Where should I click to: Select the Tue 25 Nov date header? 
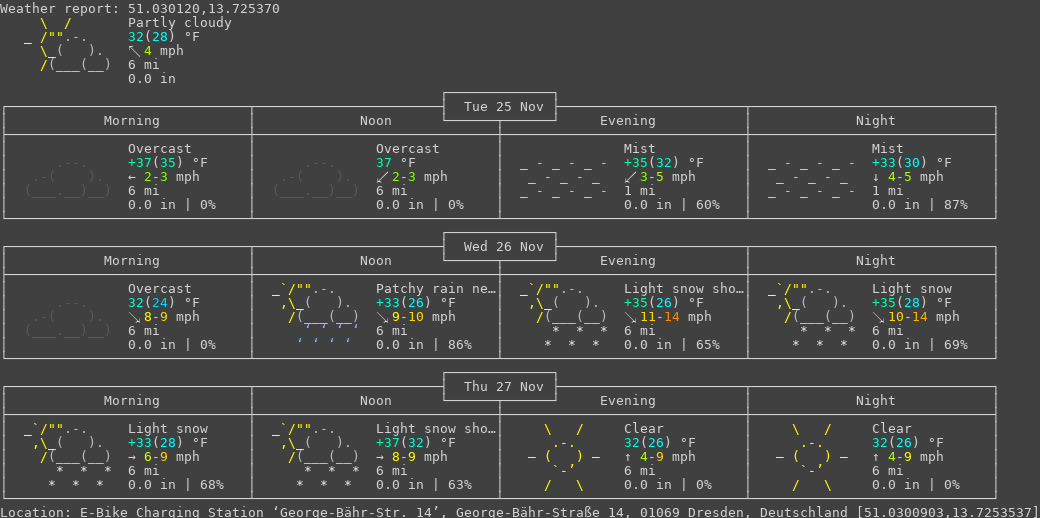tap(500, 107)
